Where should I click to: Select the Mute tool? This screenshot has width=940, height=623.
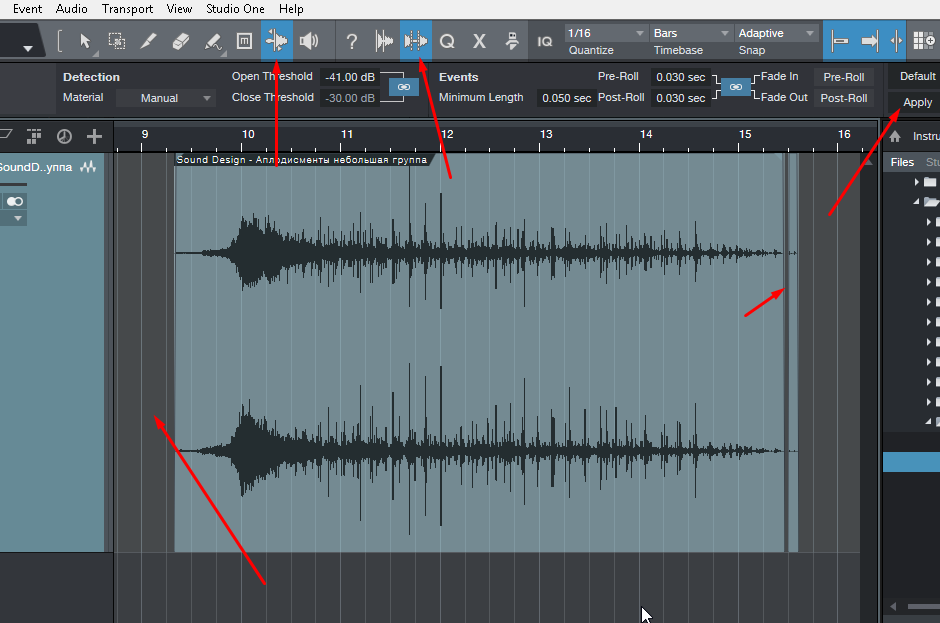pos(244,41)
